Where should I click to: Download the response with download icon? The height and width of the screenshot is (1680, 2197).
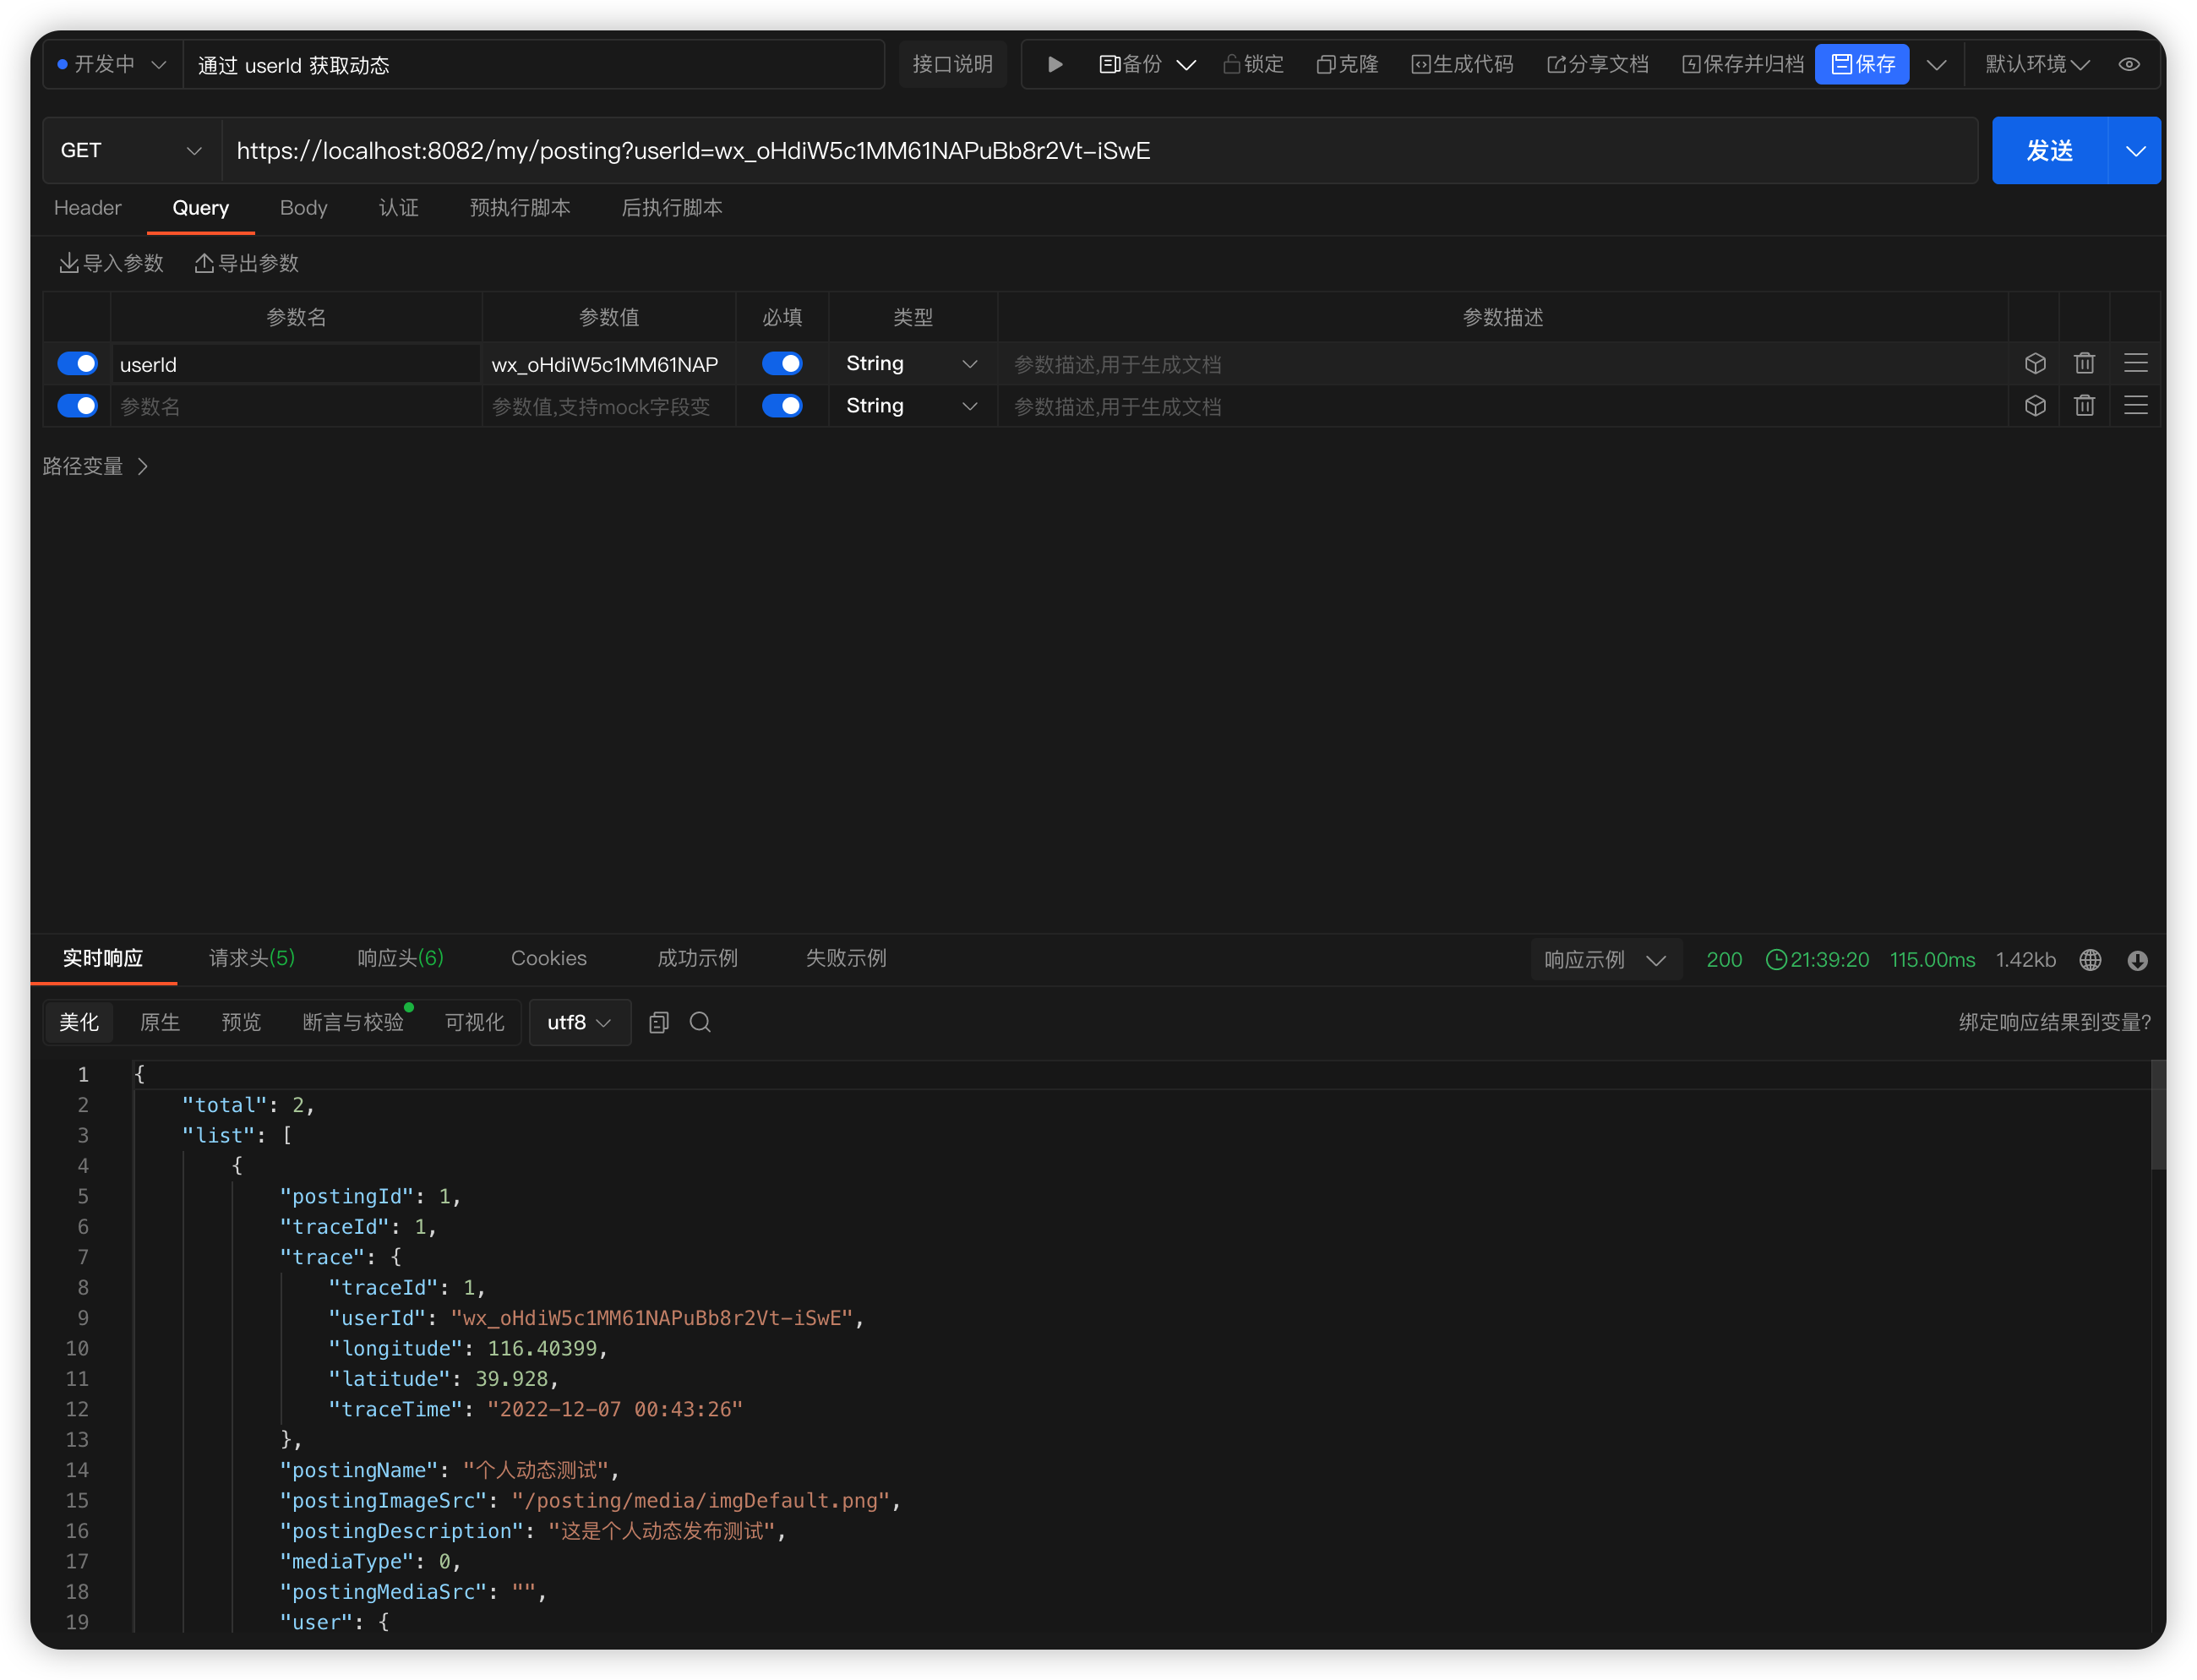tap(2137, 960)
